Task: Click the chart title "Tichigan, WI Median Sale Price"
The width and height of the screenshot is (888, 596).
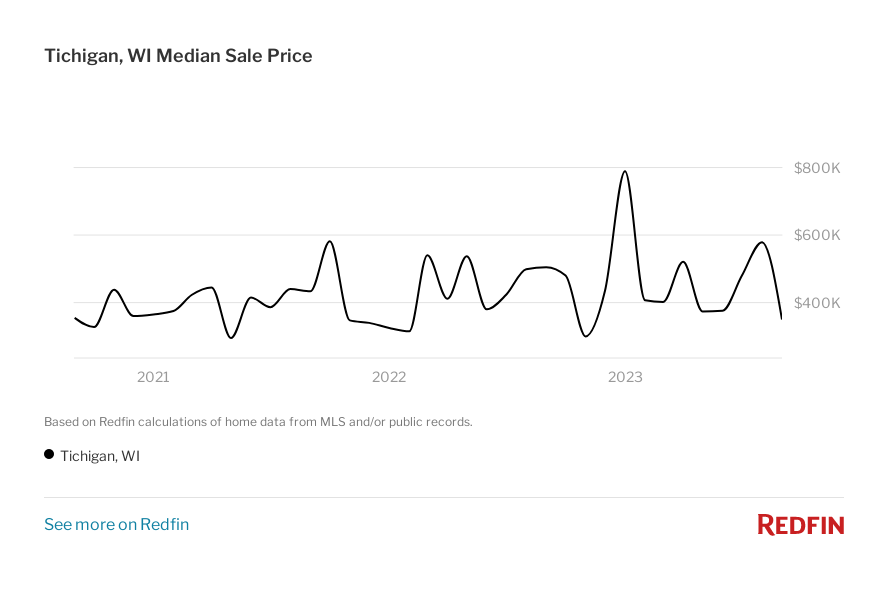Action: (178, 56)
